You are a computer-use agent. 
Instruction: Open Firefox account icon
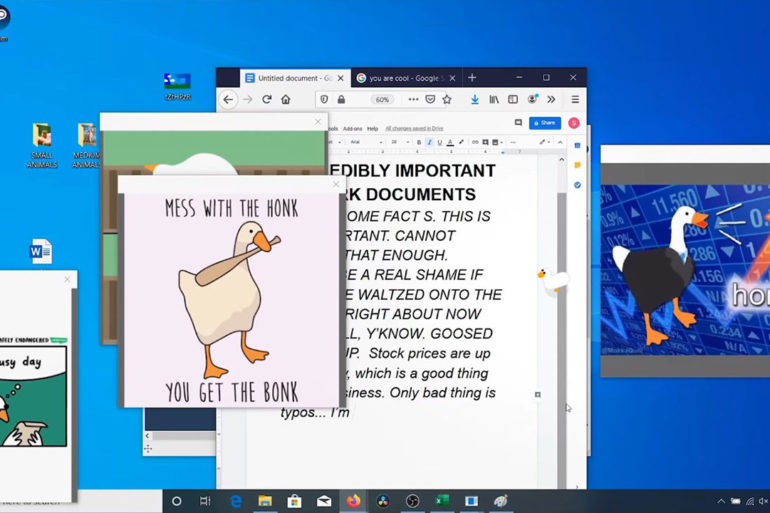[532, 99]
